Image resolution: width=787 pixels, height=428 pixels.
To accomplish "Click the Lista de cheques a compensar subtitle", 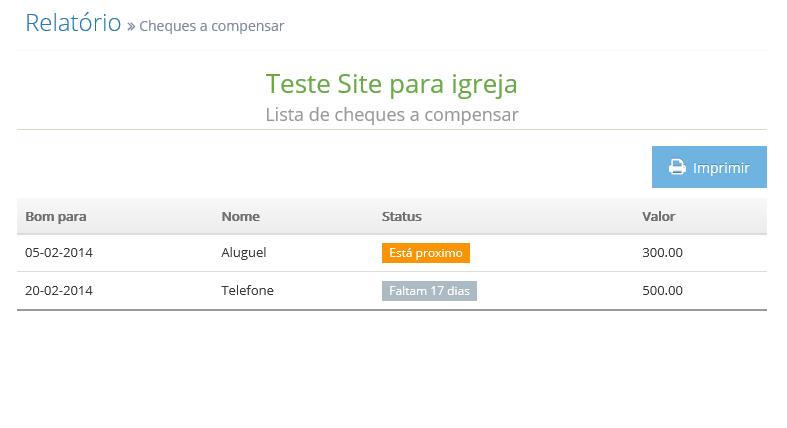I will click(392, 115).
